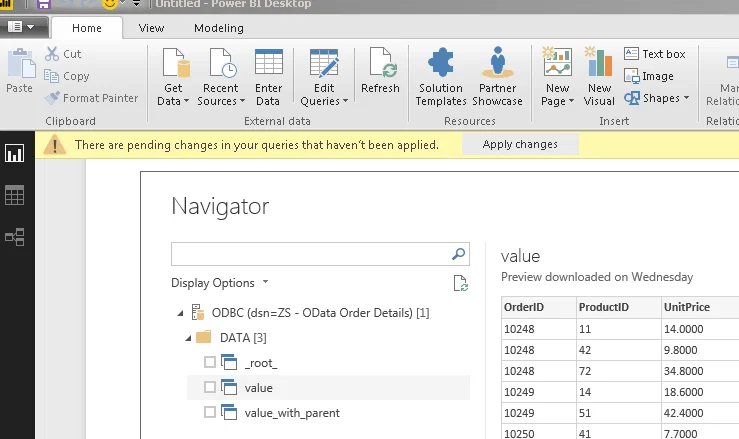Open Partner Showcase icon
The image size is (739, 439).
pyautogui.click(x=497, y=62)
